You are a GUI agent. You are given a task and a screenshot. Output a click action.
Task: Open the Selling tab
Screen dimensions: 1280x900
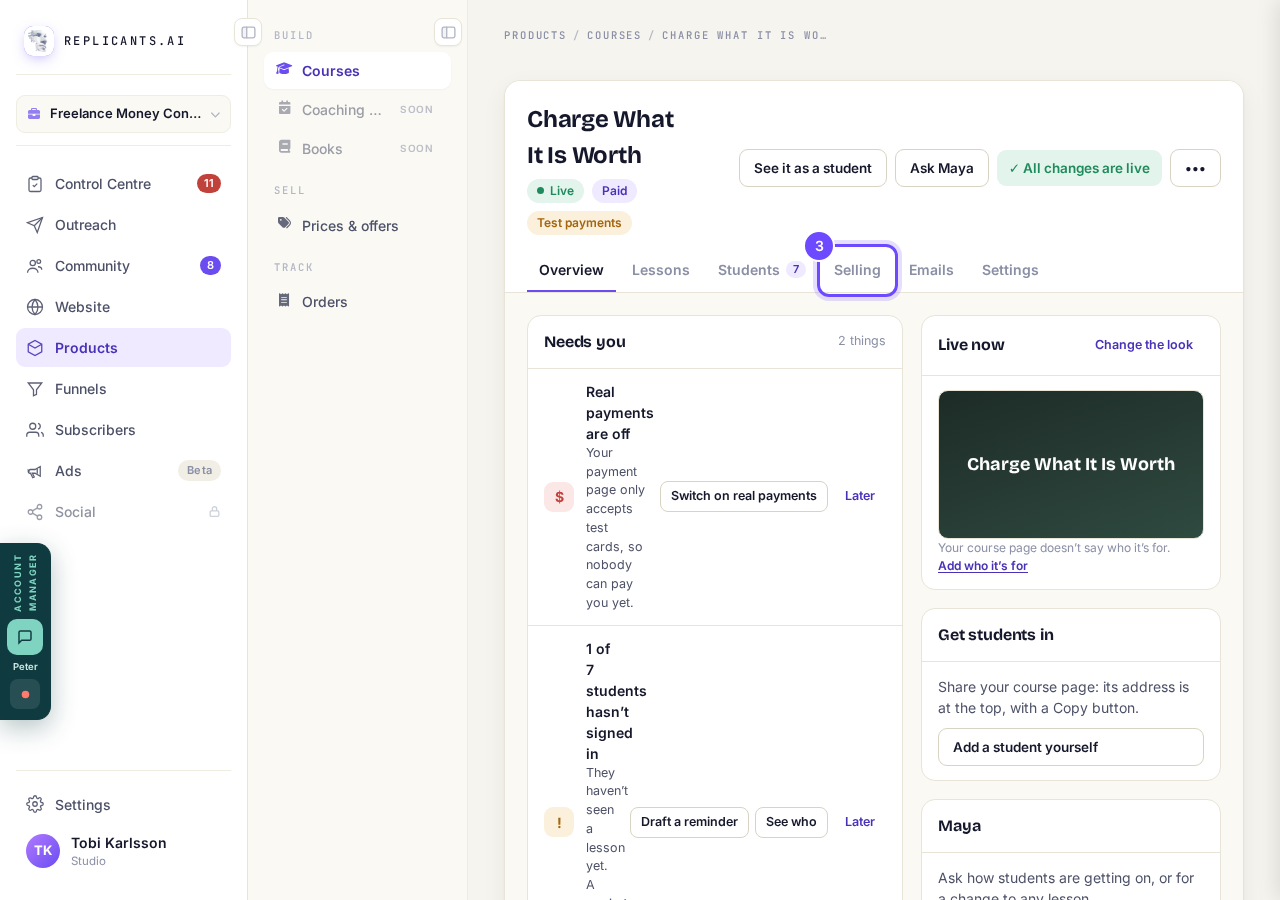point(857,270)
